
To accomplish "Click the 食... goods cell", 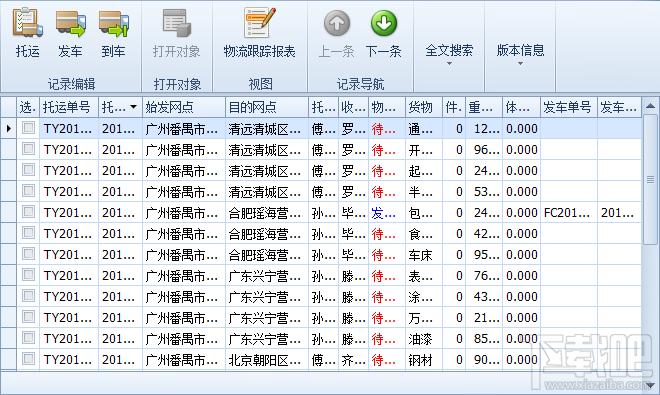I will point(424,233).
